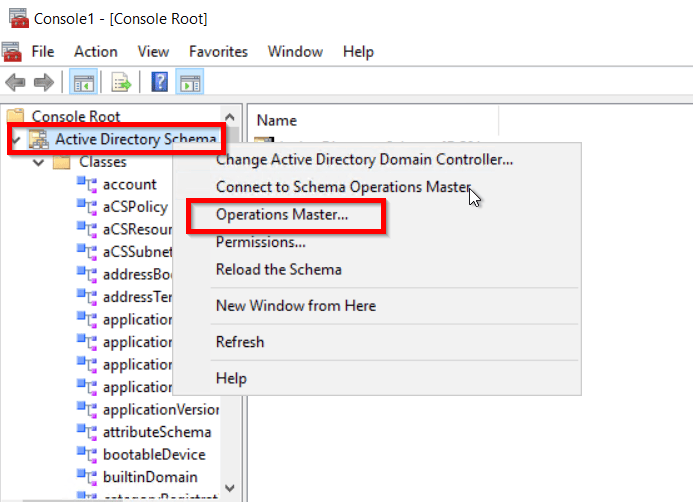Select the account class

click(x=129, y=184)
